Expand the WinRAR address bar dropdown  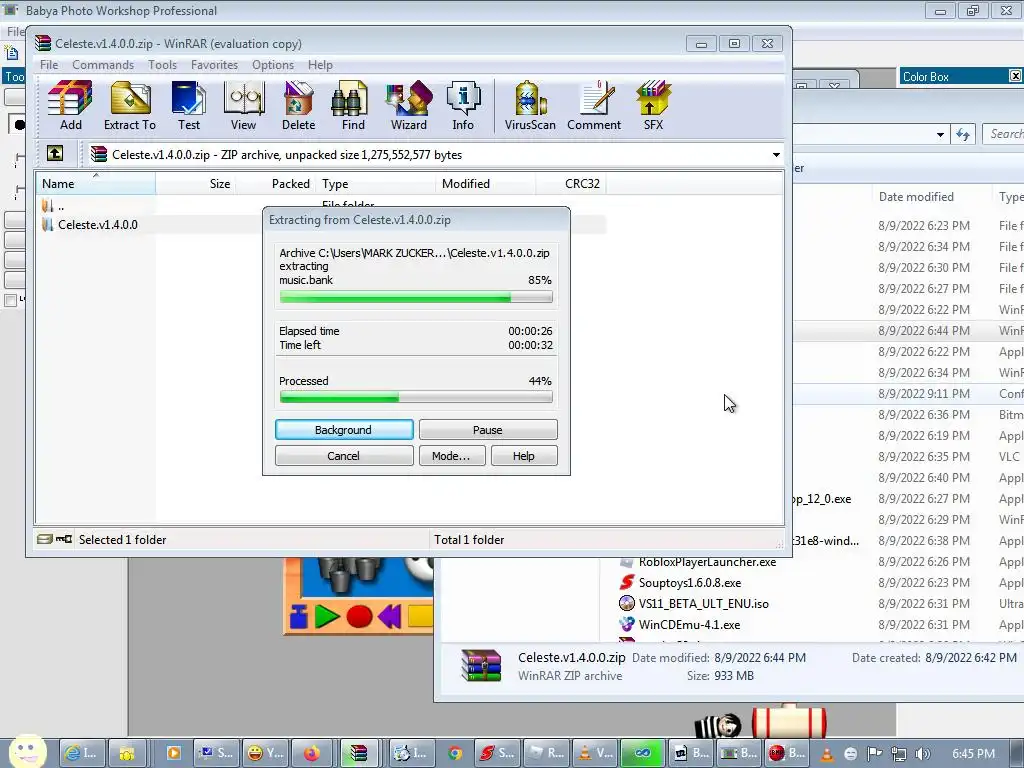pos(776,155)
